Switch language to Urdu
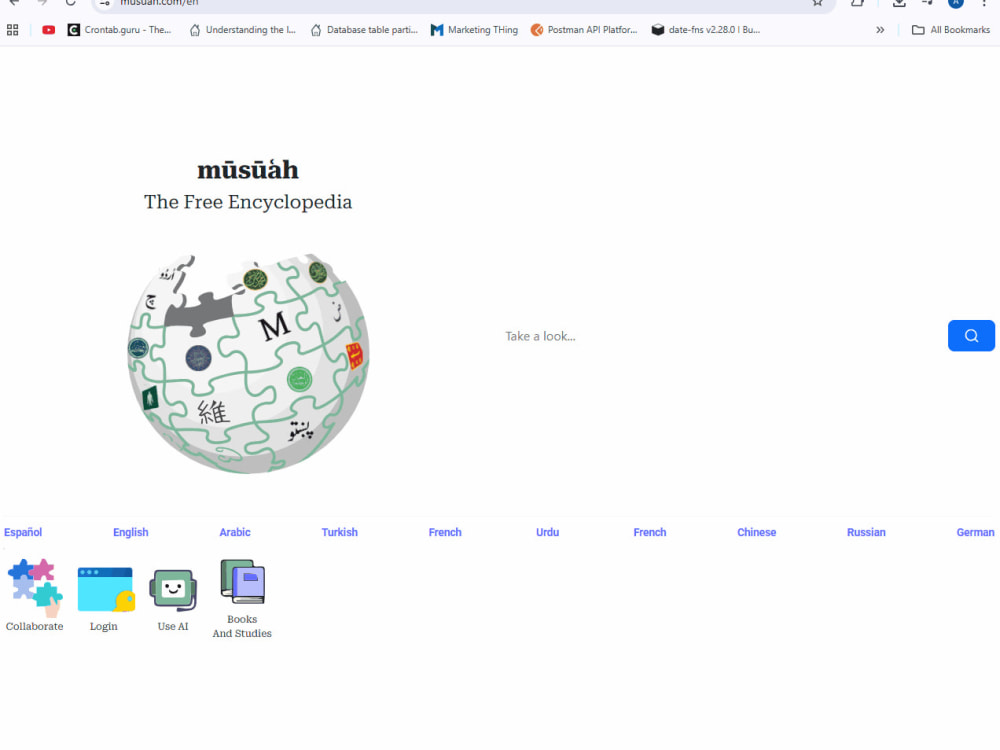 point(547,532)
